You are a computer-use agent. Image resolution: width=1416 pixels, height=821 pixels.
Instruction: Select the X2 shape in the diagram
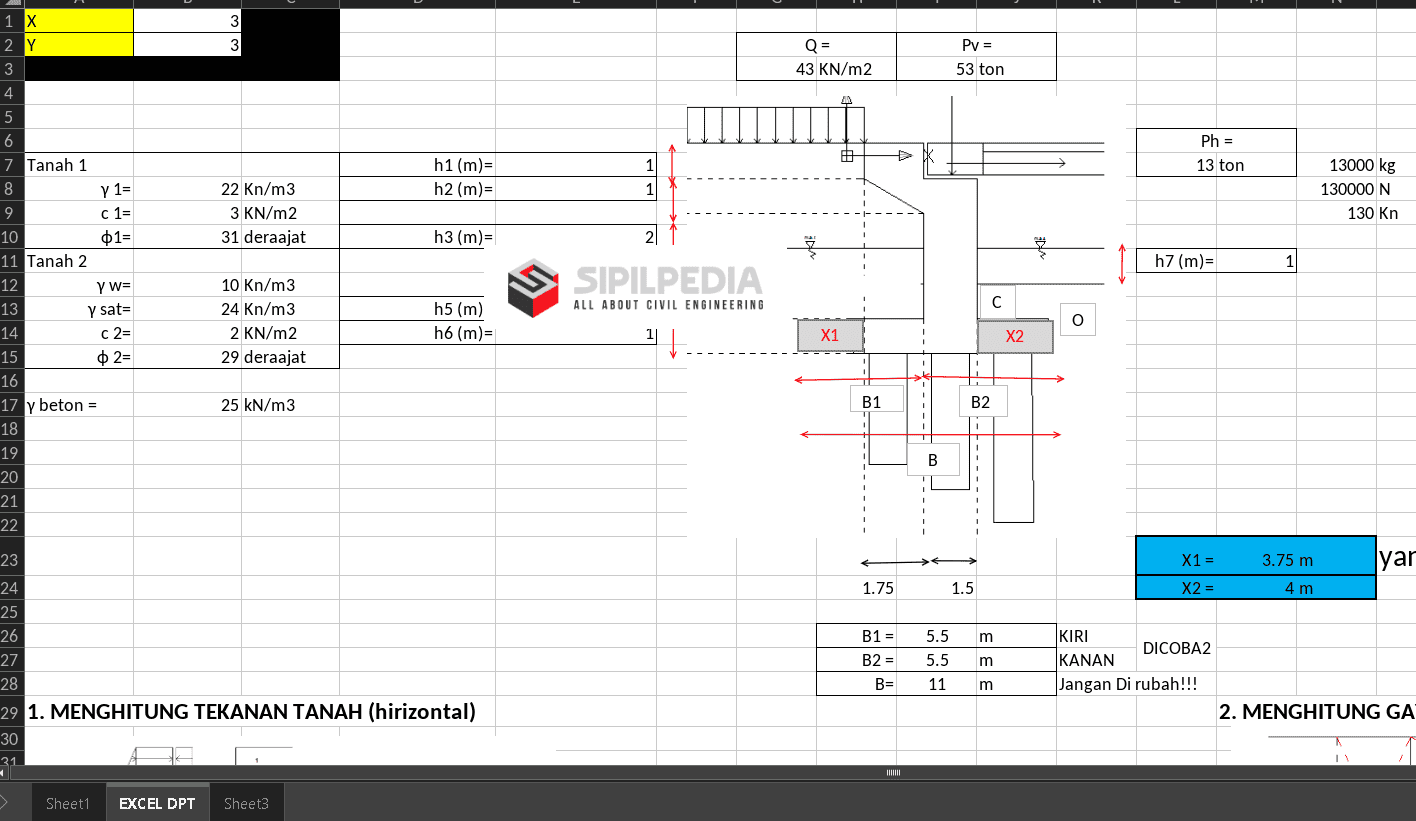[1015, 337]
